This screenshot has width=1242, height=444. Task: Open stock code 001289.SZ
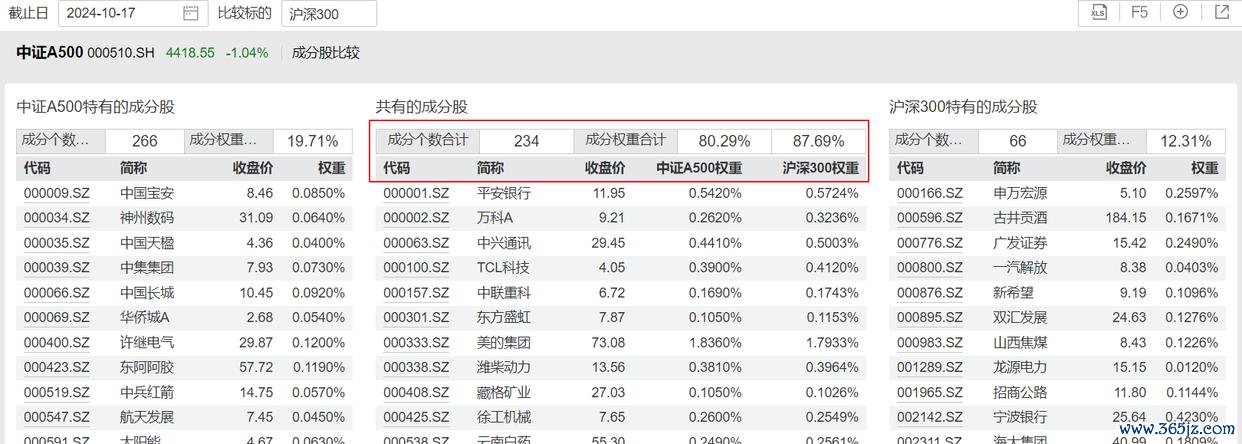(x=930, y=367)
